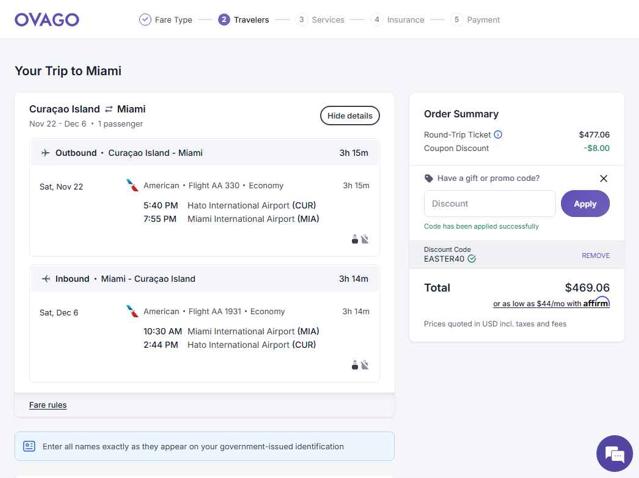Image resolution: width=639 pixels, height=478 pixels.
Task: Collapse the Outbound Curaçao Island - Miami header
Action: 205,153
